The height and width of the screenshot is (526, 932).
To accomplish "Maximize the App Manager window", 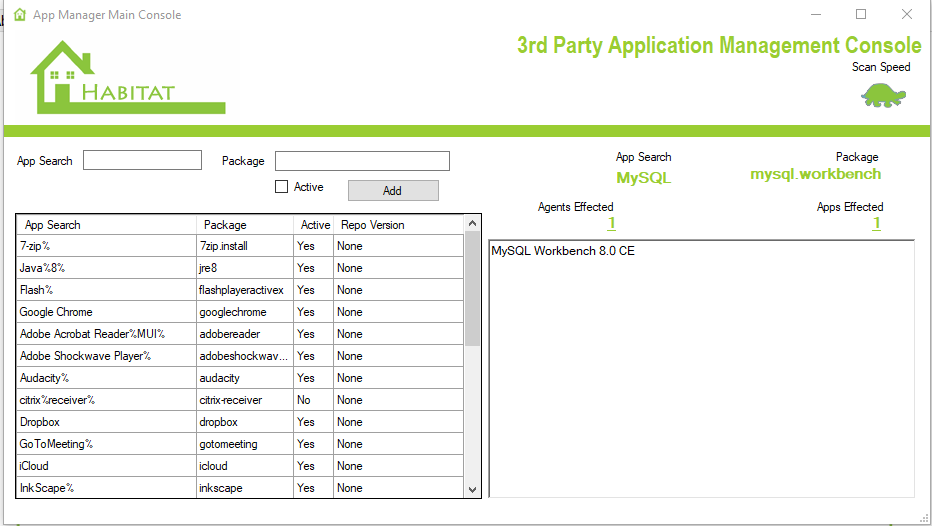I will click(861, 14).
